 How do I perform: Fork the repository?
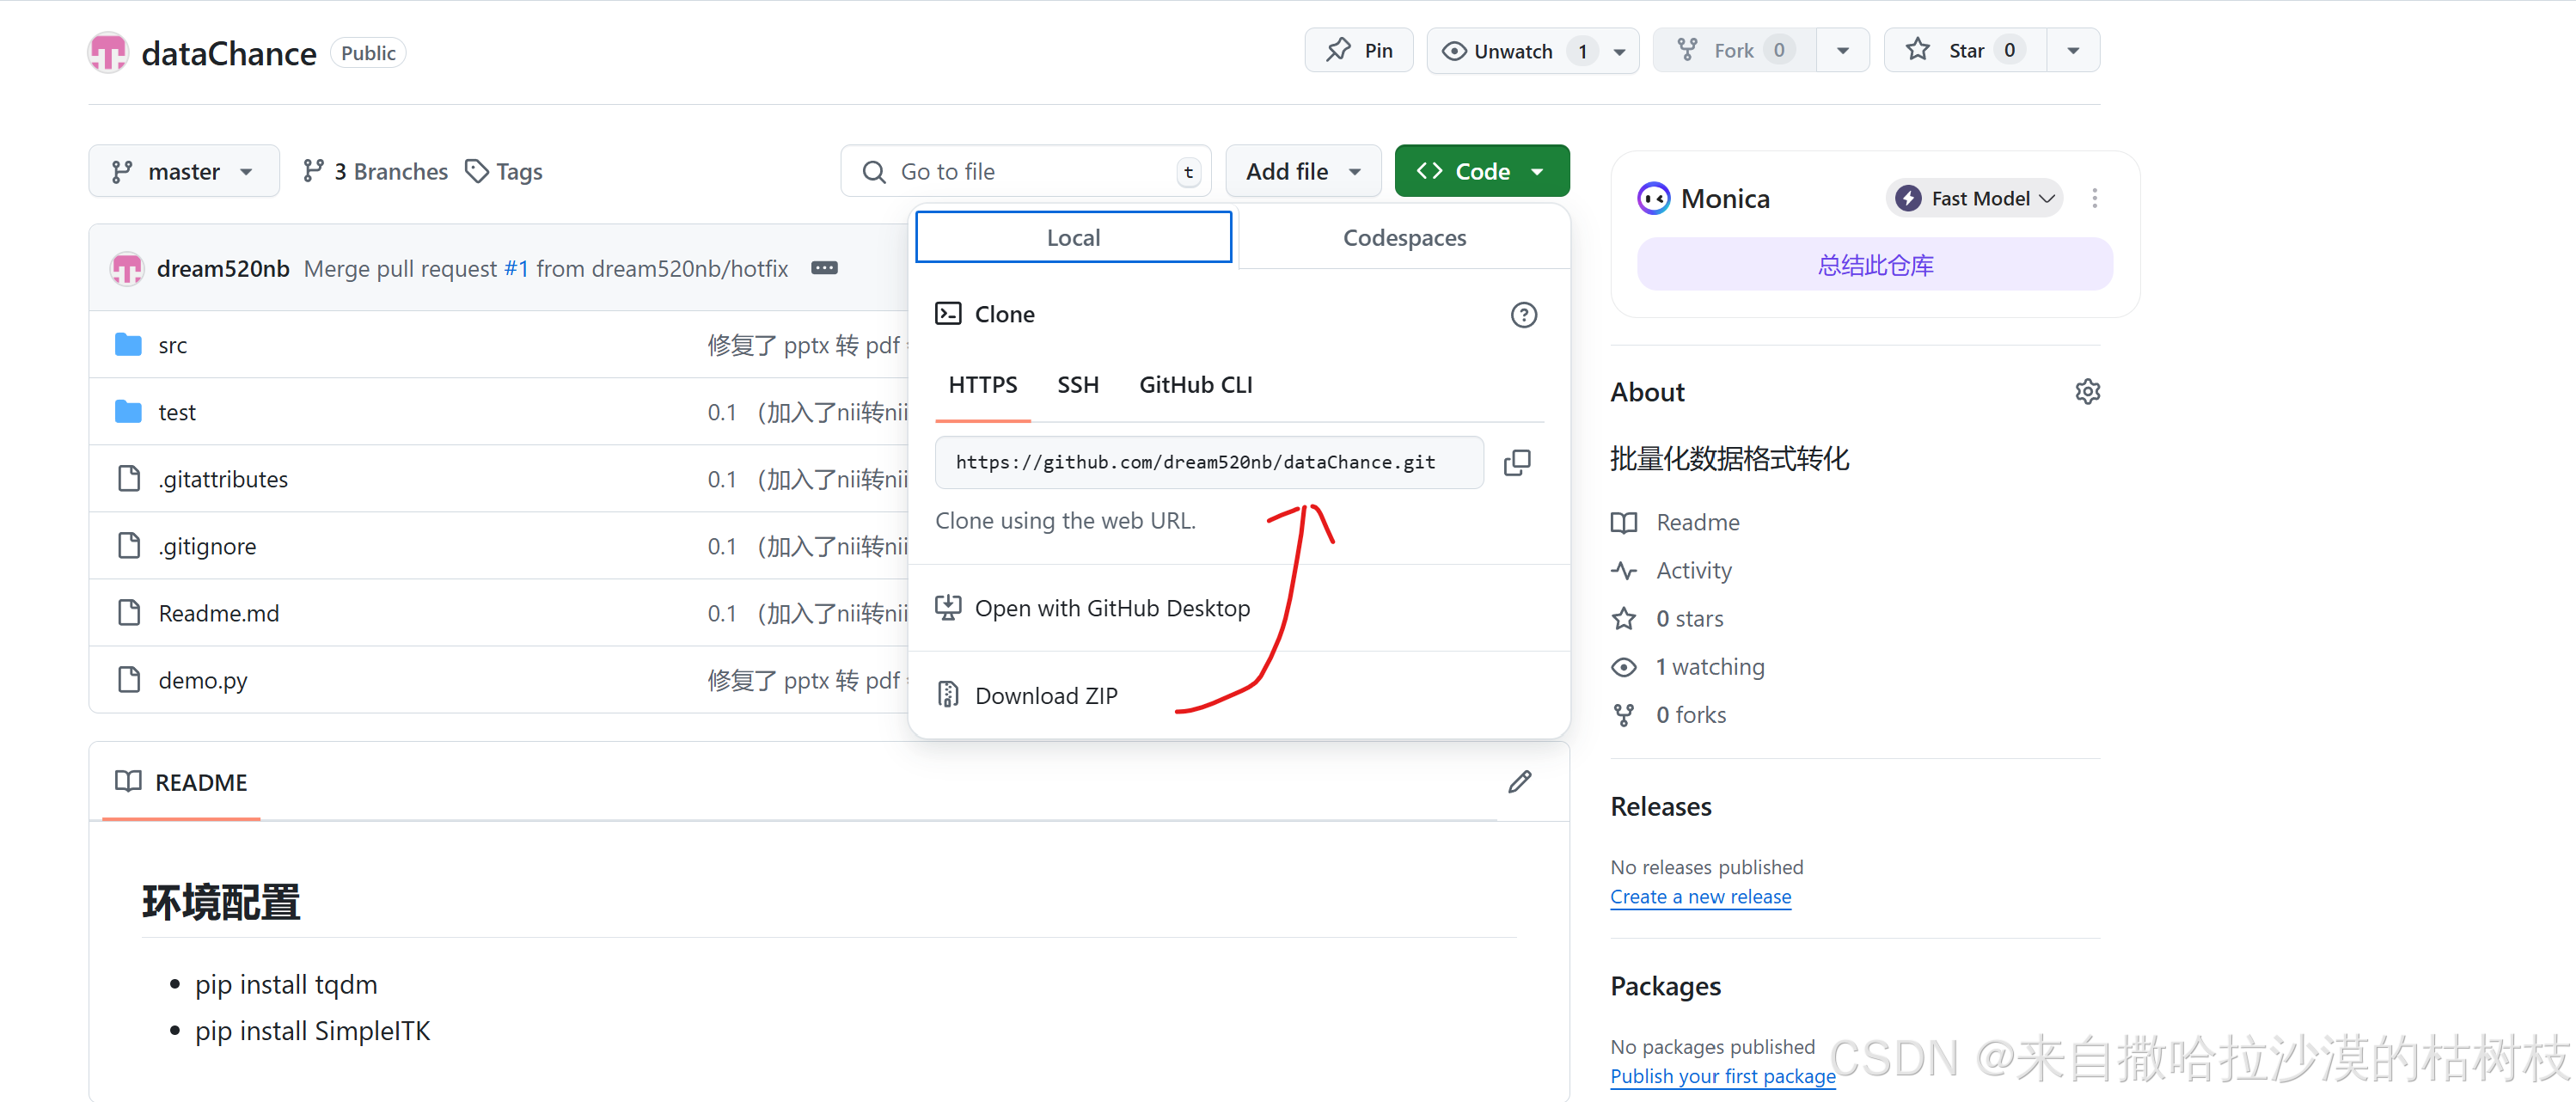click(1734, 51)
